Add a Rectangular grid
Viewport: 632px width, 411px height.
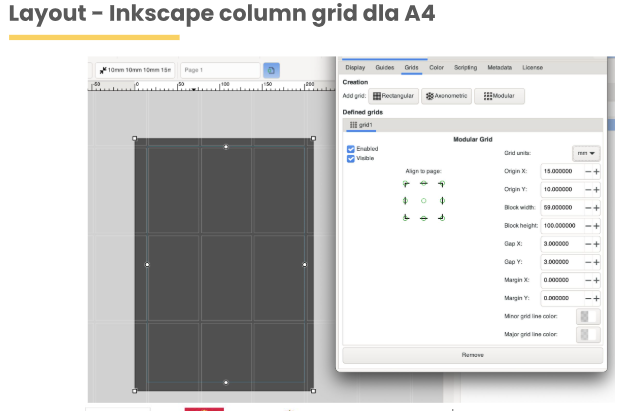[x=393, y=96]
